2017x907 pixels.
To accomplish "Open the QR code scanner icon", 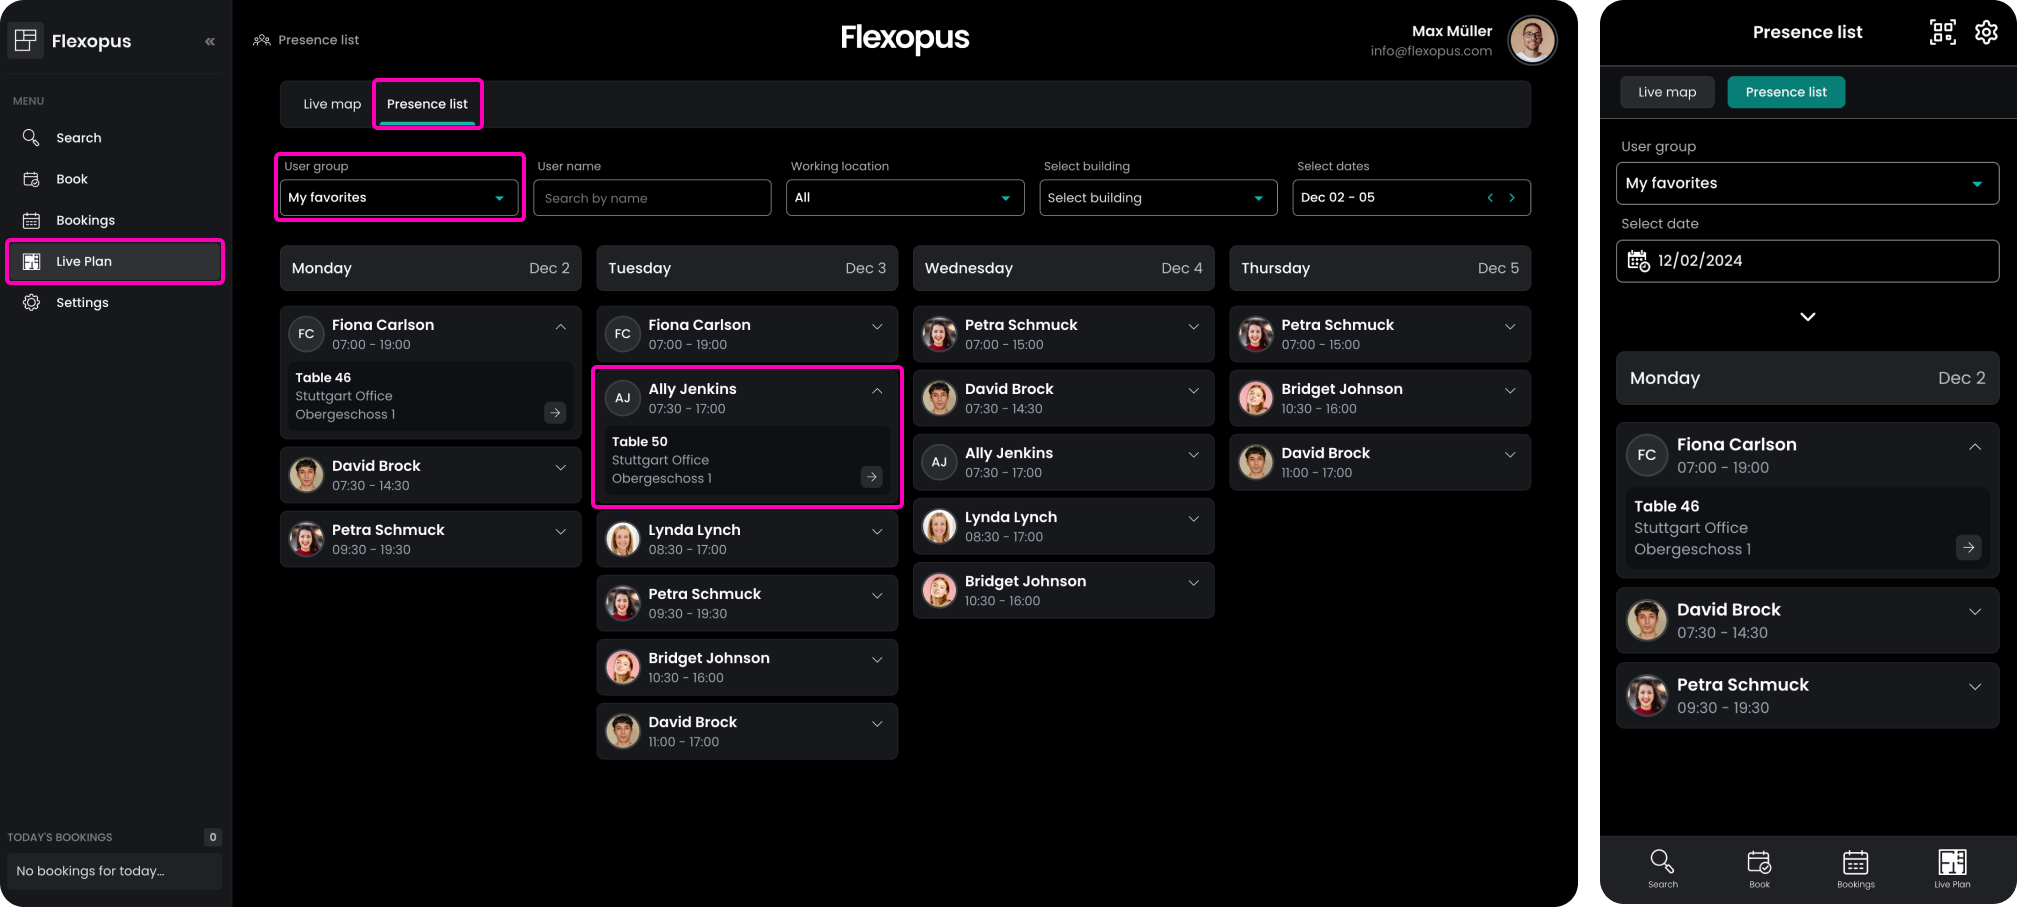I will (x=1942, y=32).
